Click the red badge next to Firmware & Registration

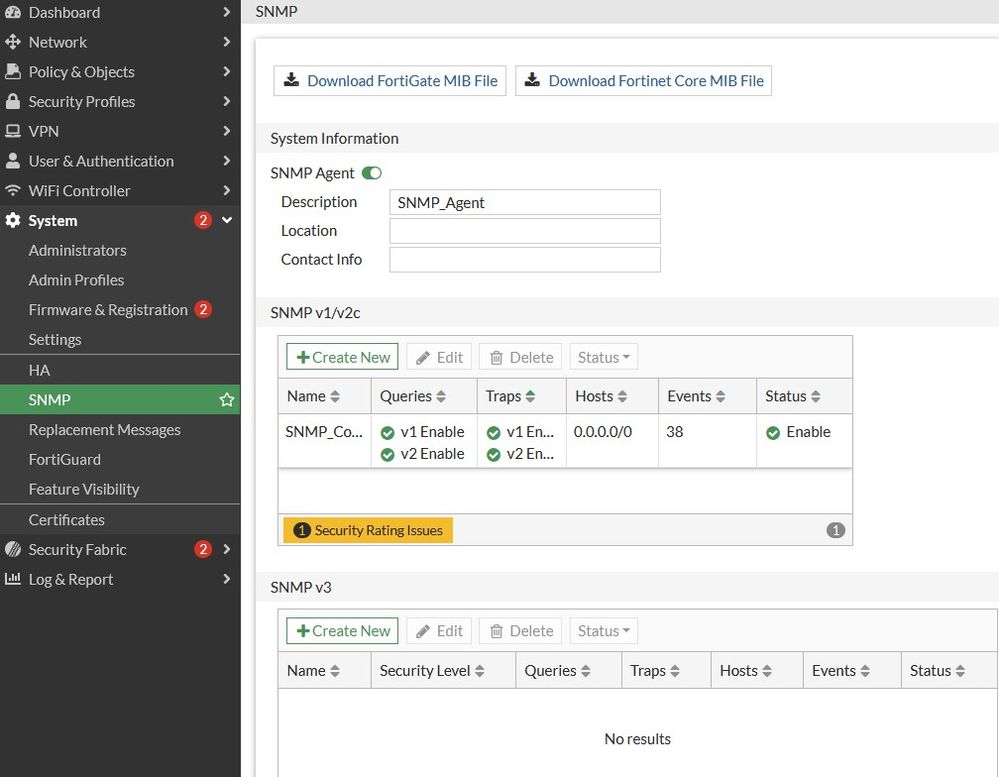pyautogui.click(x=203, y=310)
